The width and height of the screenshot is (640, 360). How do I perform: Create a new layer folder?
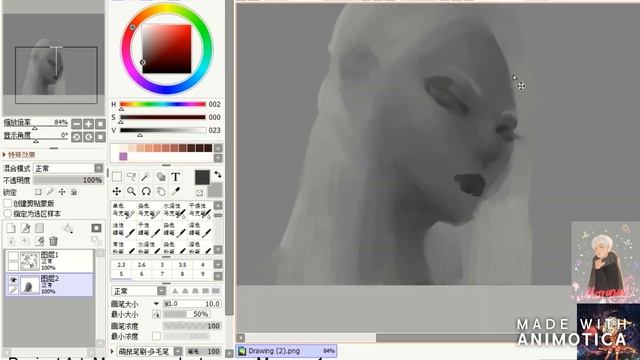[x=39, y=229]
